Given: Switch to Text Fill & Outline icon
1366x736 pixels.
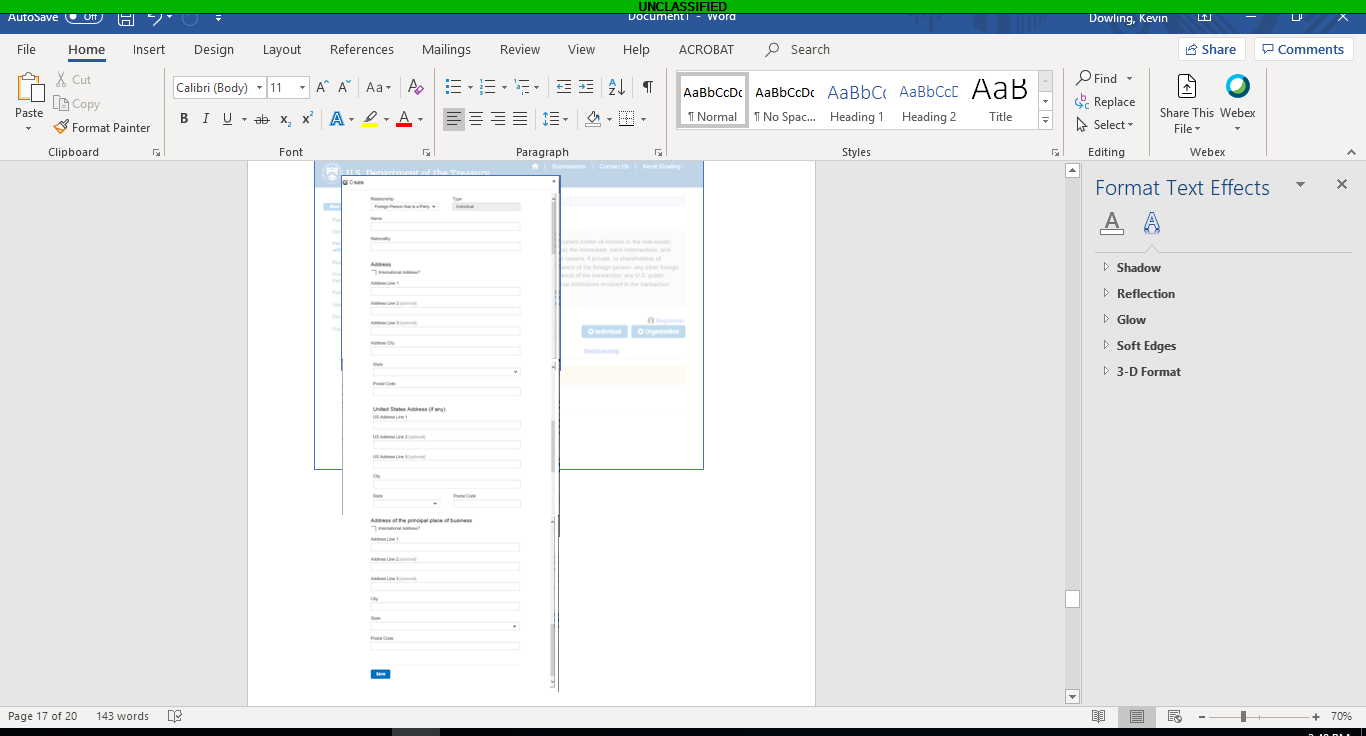Looking at the screenshot, I should point(1111,223).
